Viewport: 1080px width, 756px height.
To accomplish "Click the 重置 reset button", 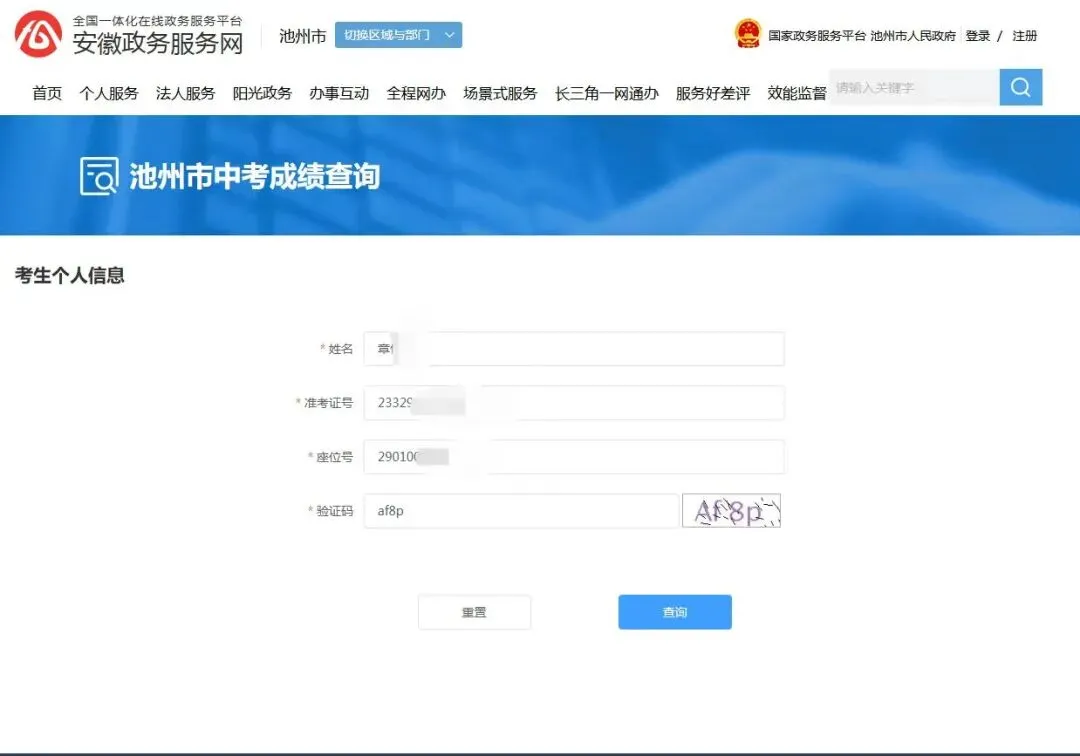I will point(475,612).
